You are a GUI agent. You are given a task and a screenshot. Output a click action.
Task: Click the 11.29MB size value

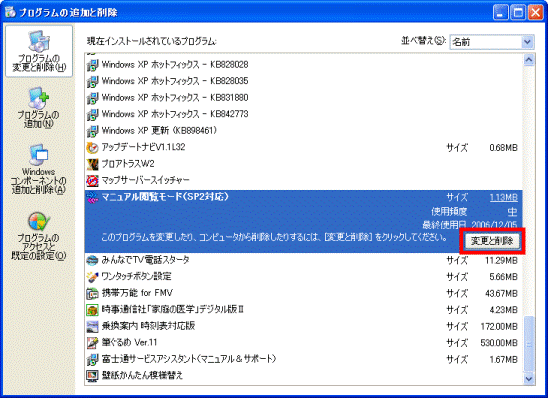point(501,261)
